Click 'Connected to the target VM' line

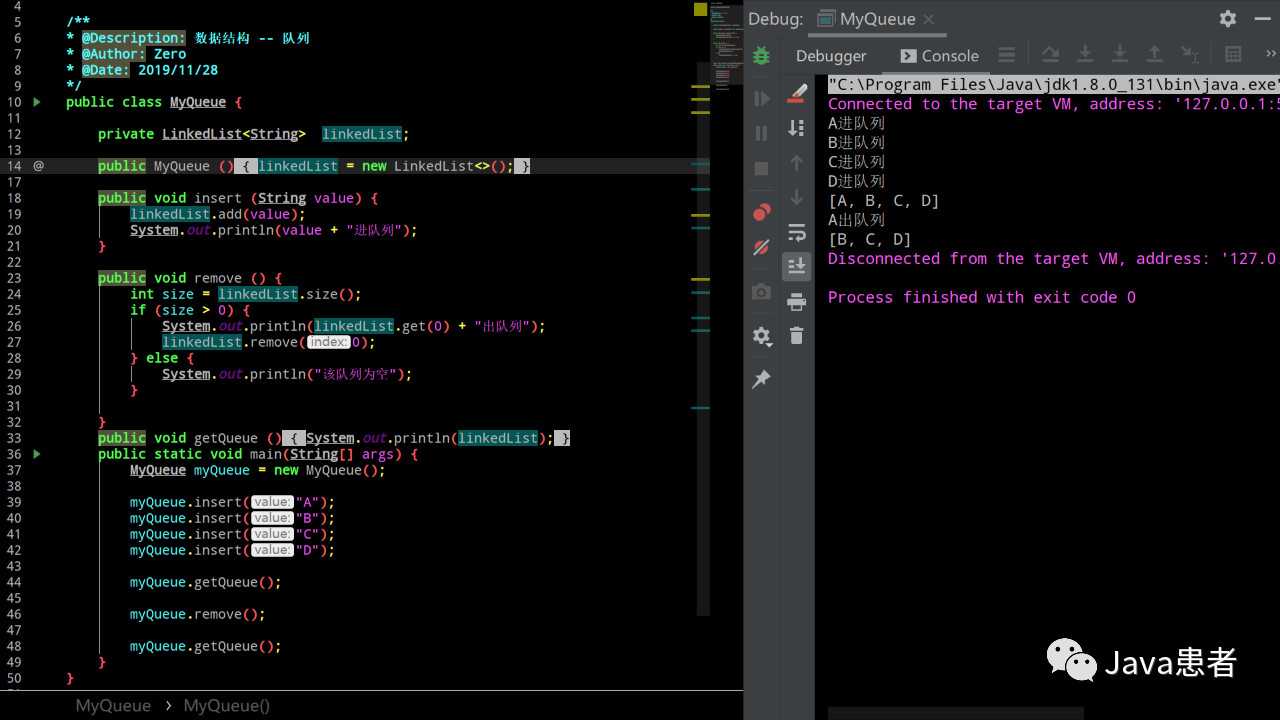pyautogui.click(x=1053, y=104)
